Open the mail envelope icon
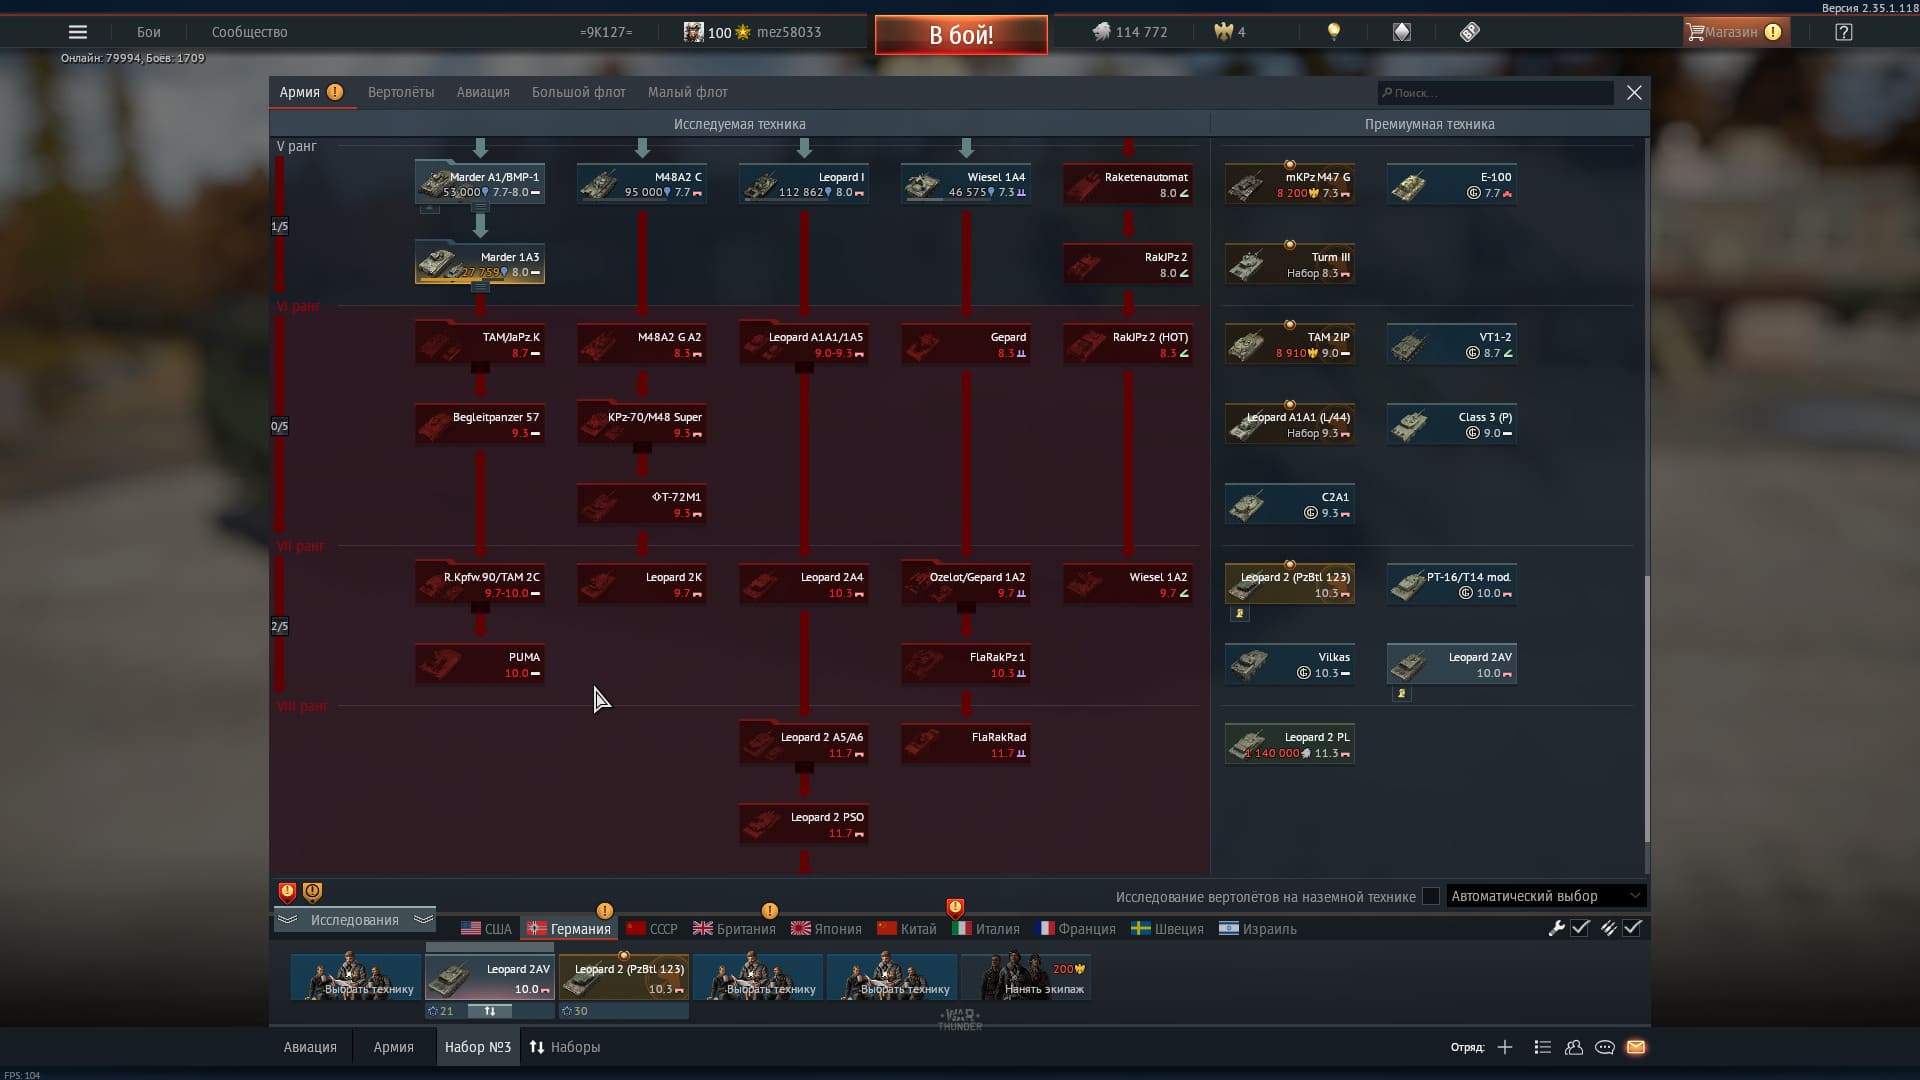Viewport: 1920px width, 1080px height. pyautogui.click(x=1636, y=1047)
